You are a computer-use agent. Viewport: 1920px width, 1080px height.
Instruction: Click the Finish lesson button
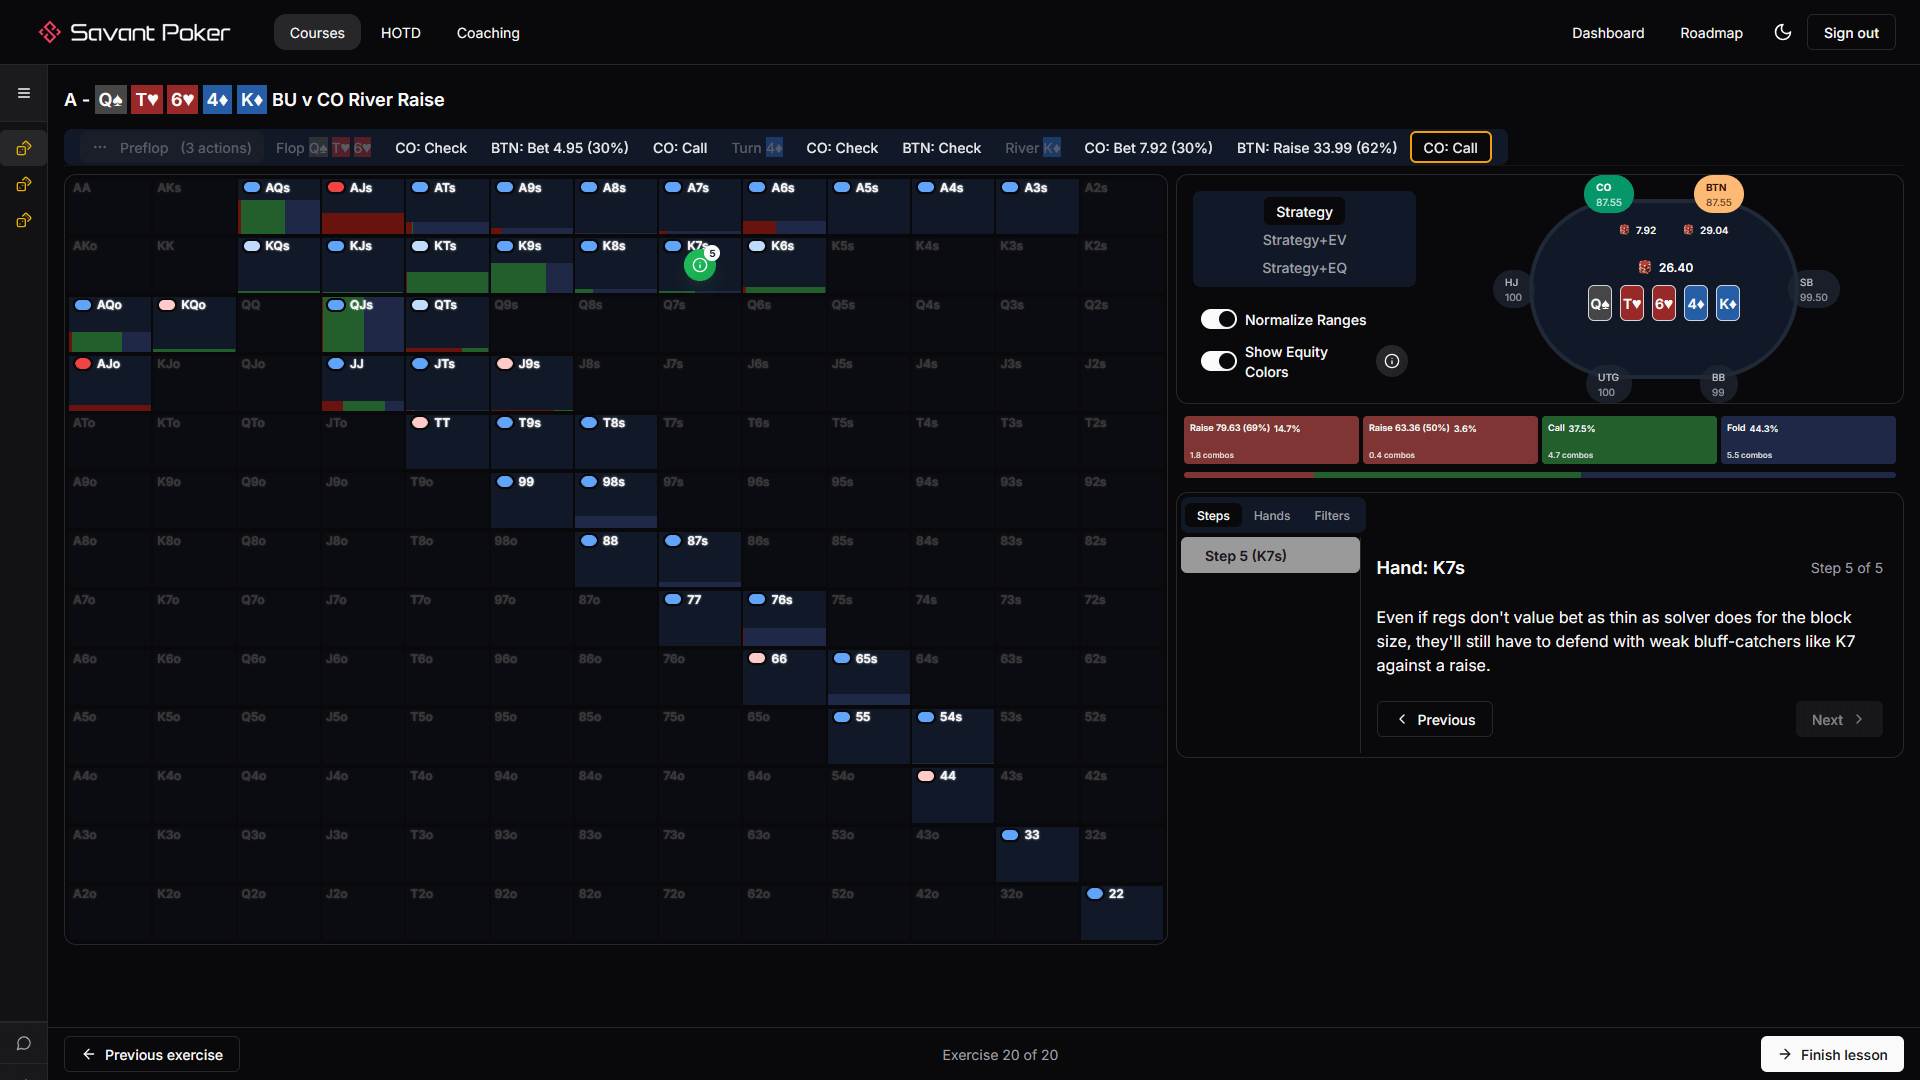1831,1054
